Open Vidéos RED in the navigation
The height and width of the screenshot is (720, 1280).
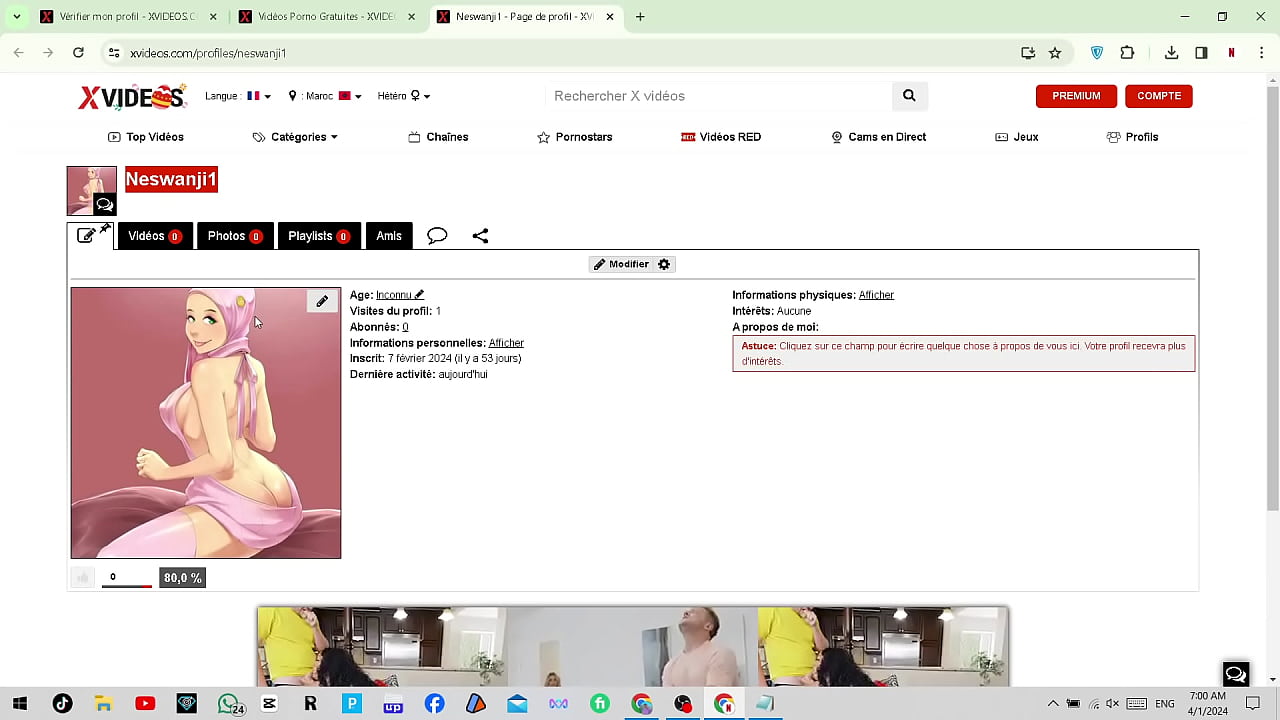721,137
